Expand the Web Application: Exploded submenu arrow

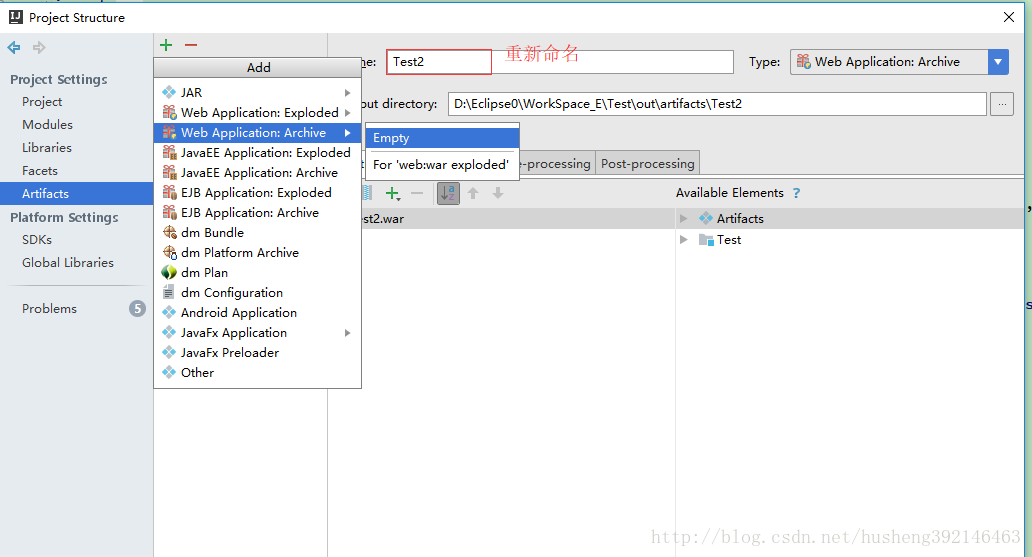(x=348, y=113)
